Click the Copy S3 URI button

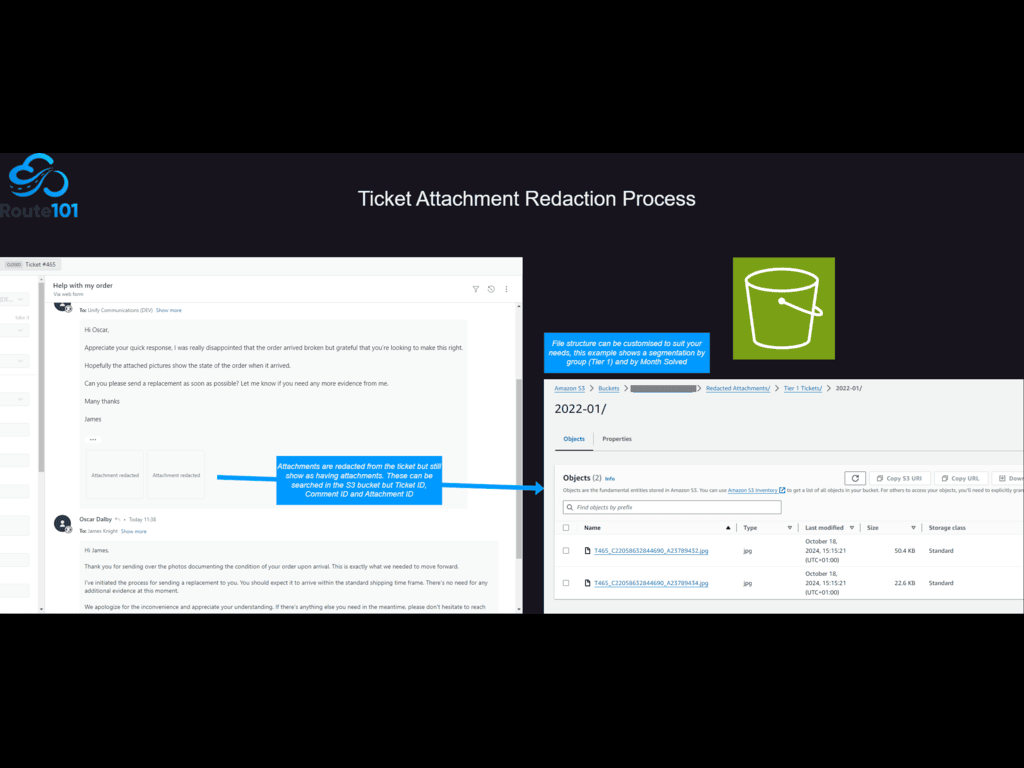tap(899, 479)
